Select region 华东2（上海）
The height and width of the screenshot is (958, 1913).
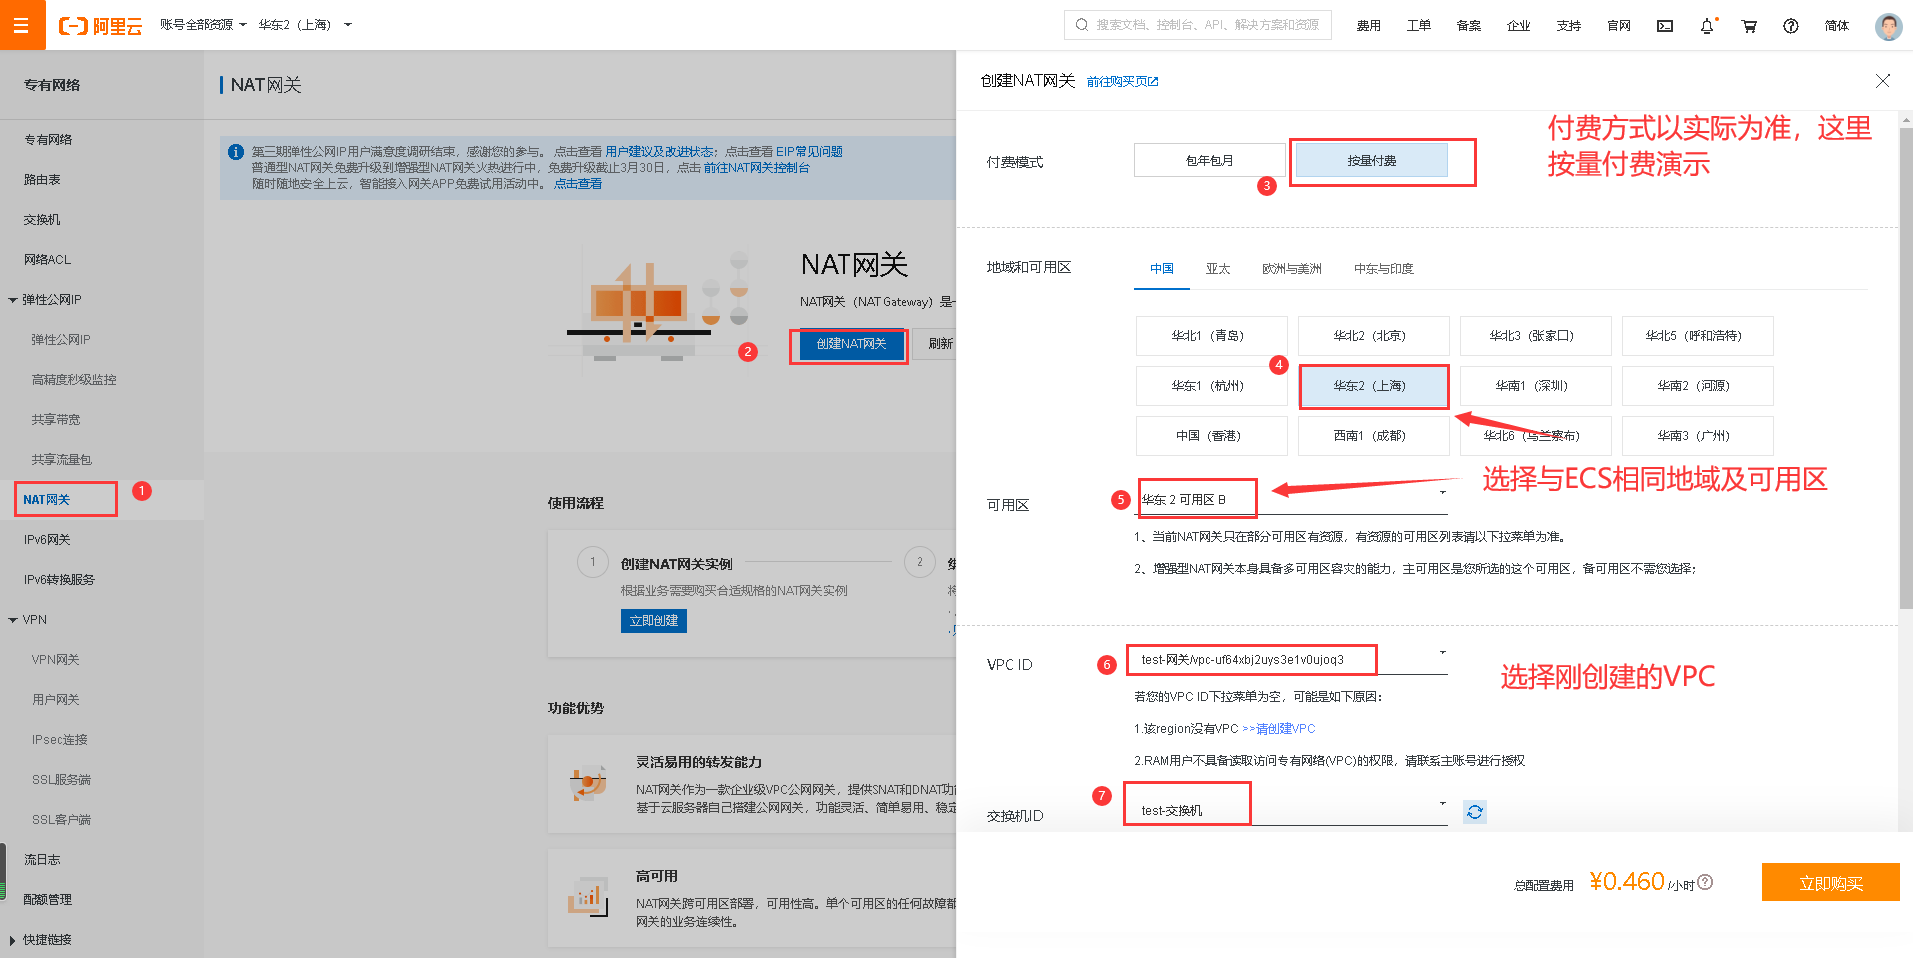coord(1373,386)
